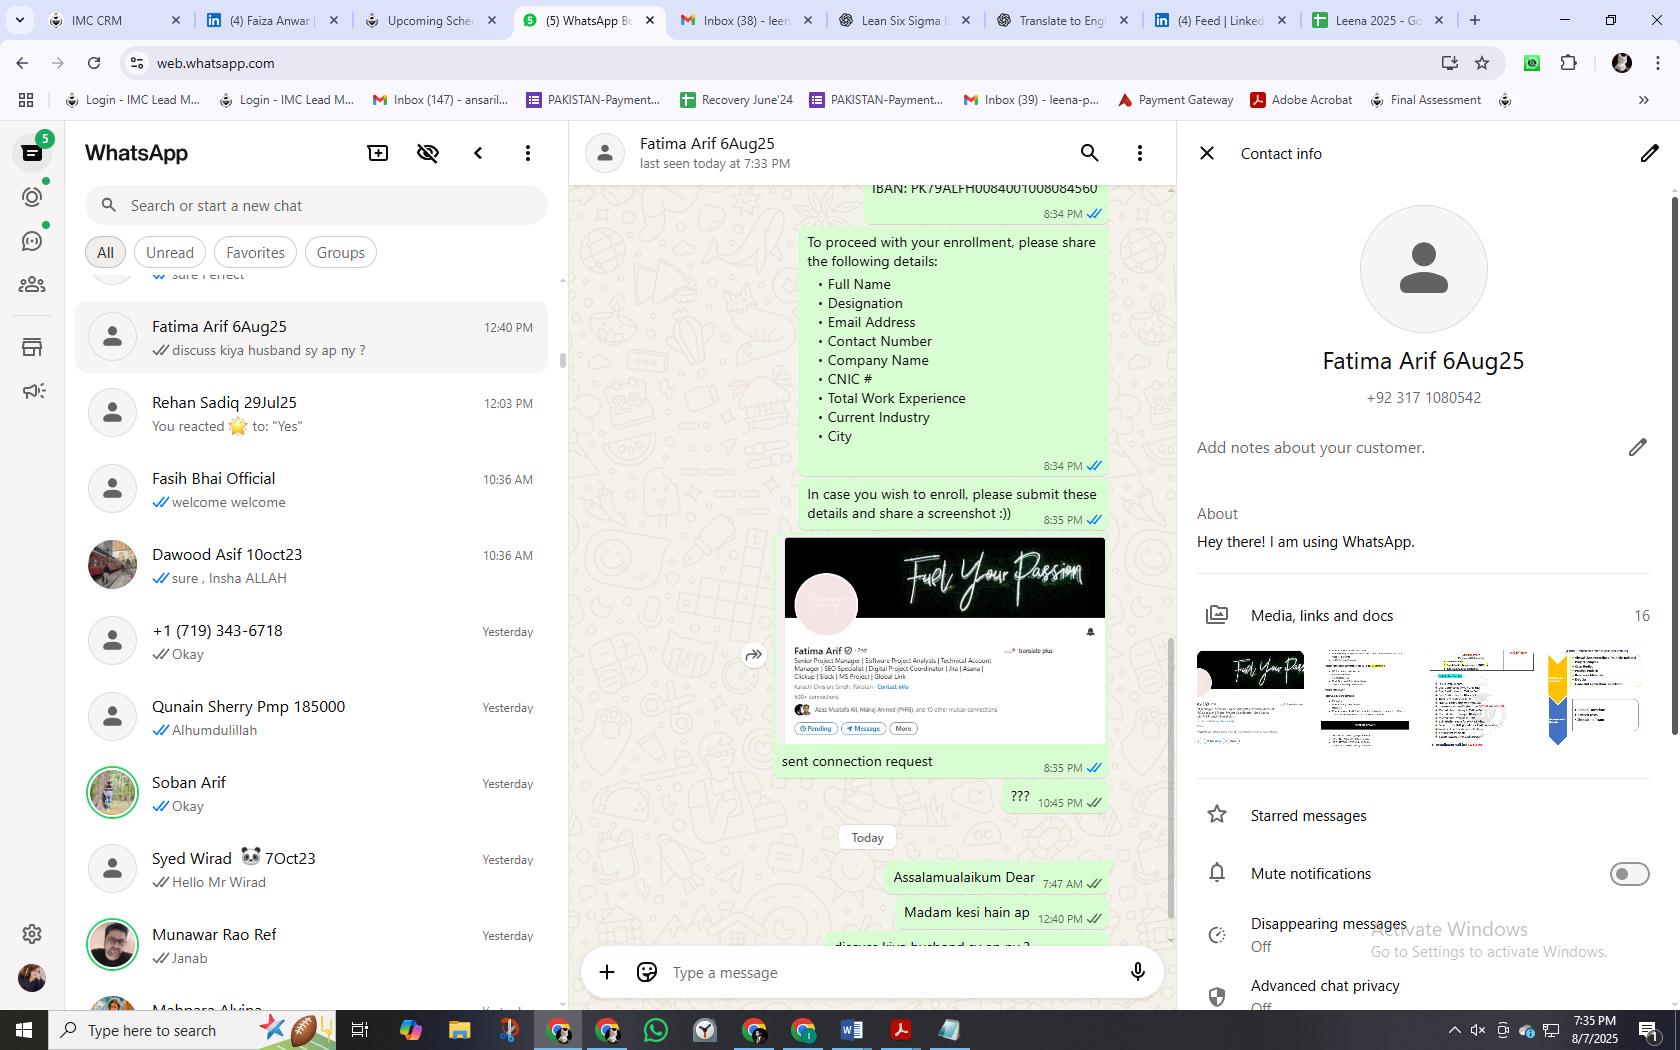Screen dimensions: 1680x1050
Task: Open WhatsApp taskbar icon
Action: [x=656, y=1030]
